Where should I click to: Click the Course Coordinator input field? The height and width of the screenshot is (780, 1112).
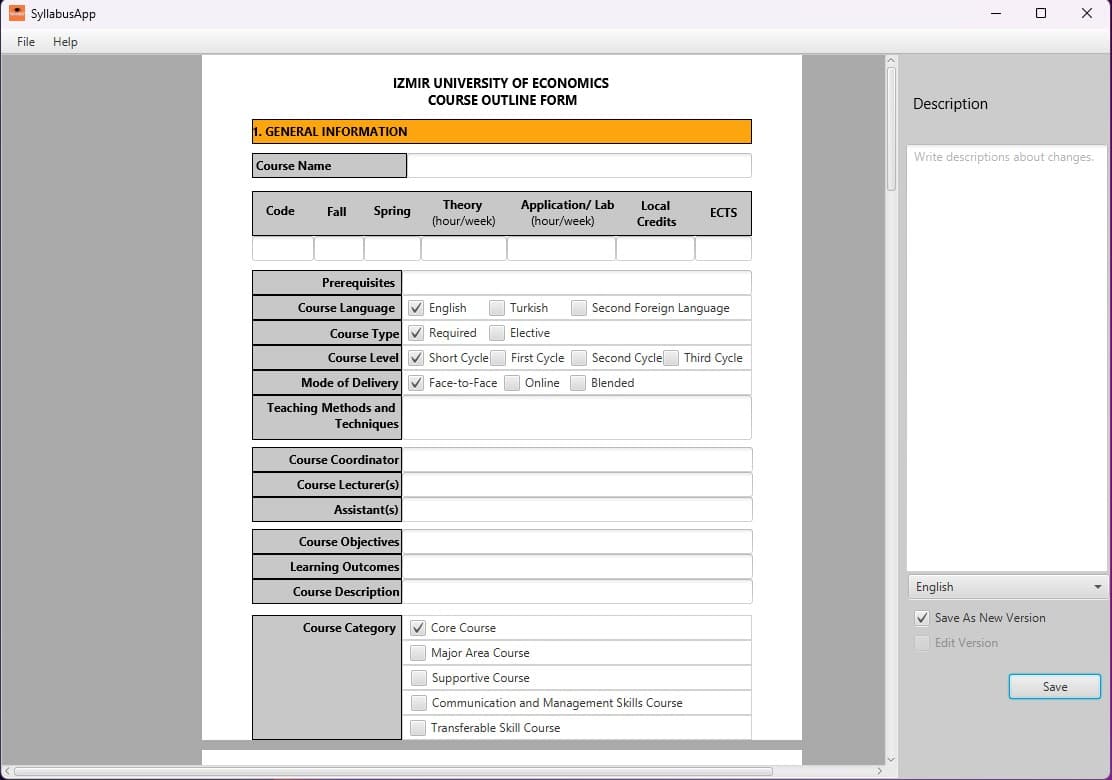pyautogui.click(x=577, y=459)
